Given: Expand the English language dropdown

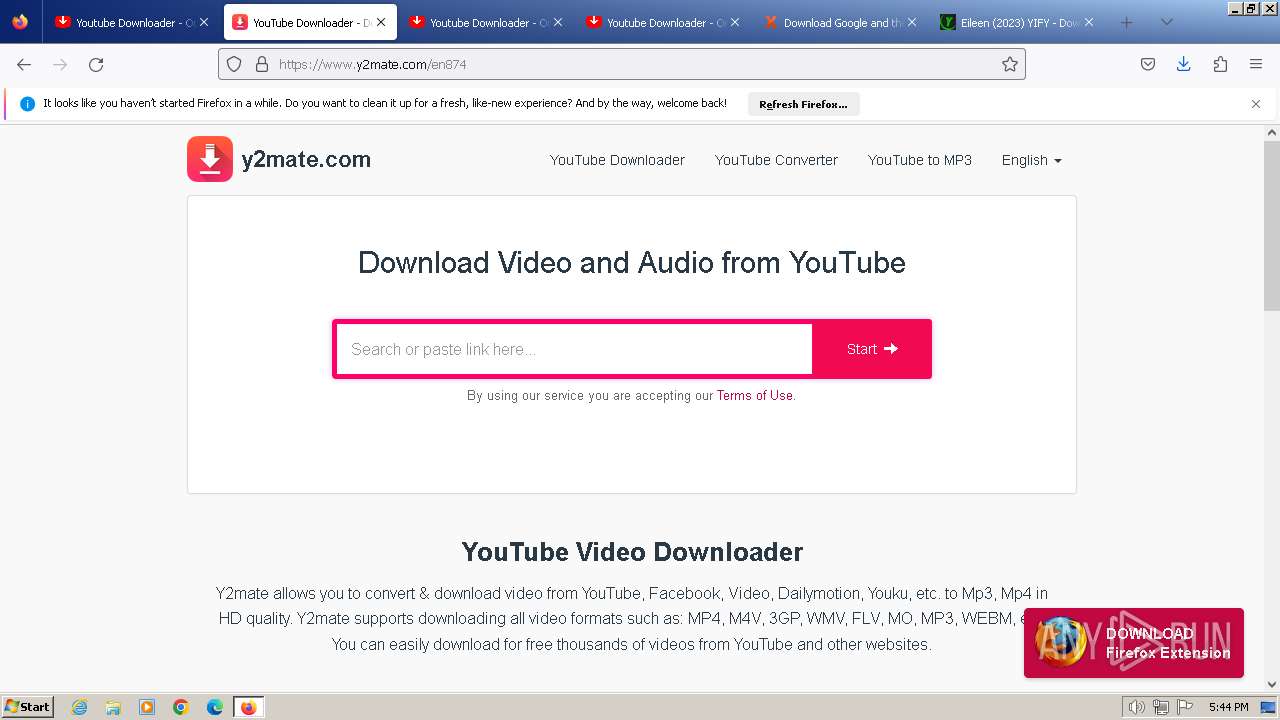Looking at the screenshot, I should (x=1031, y=160).
